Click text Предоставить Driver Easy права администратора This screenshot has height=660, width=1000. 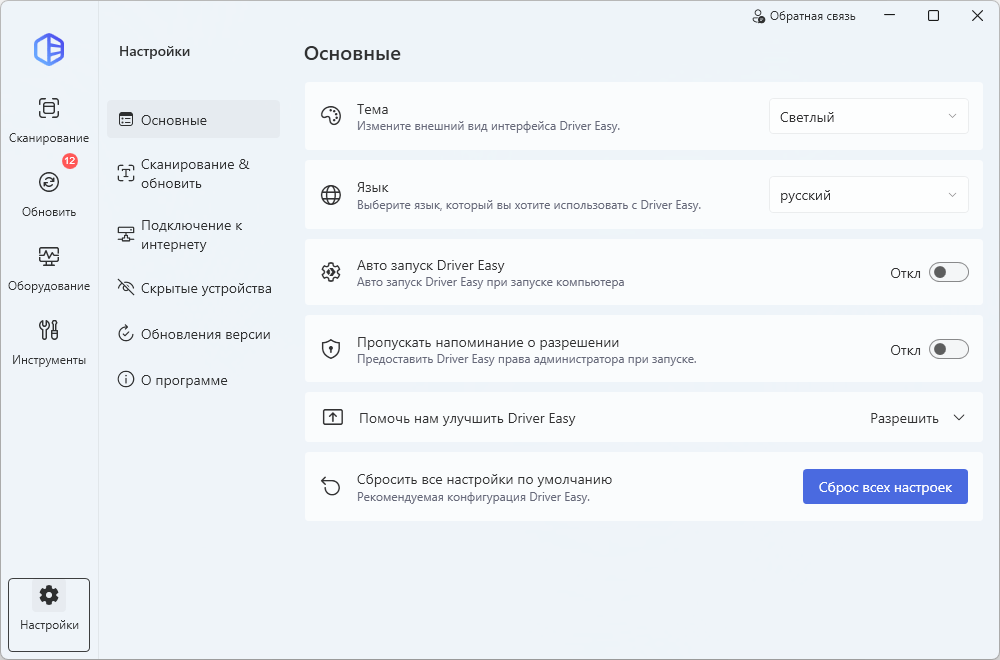[x=526, y=359]
